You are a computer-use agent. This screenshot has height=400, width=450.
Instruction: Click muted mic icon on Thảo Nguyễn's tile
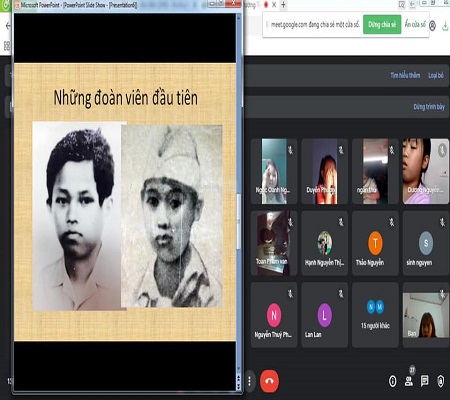coord(392,222)
